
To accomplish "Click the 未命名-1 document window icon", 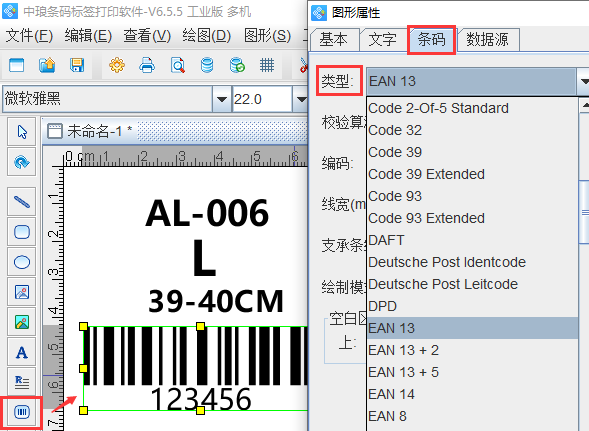I will click(55, 131).
